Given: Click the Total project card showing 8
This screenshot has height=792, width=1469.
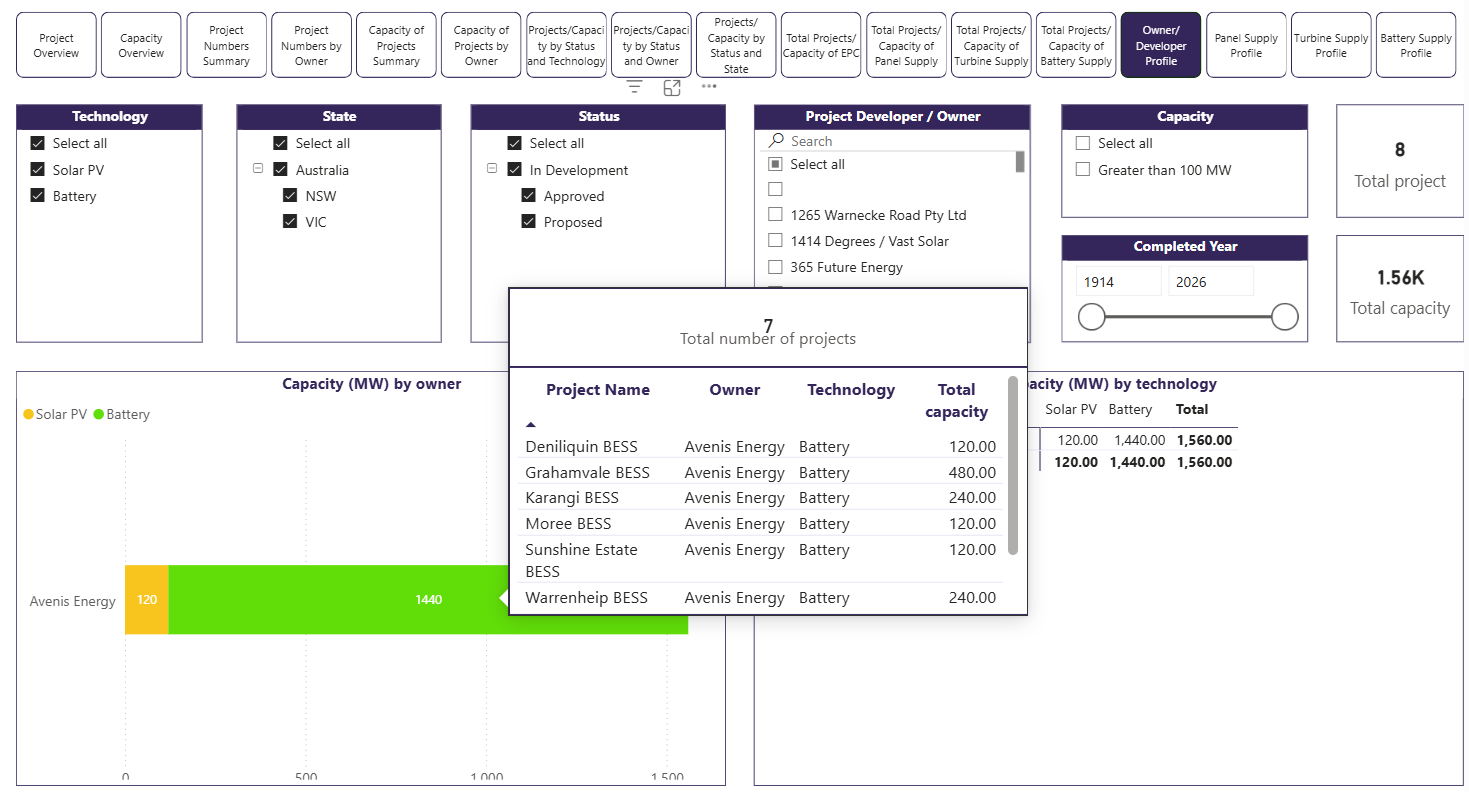Looking at the screenshot, I should coord(1400,161).
